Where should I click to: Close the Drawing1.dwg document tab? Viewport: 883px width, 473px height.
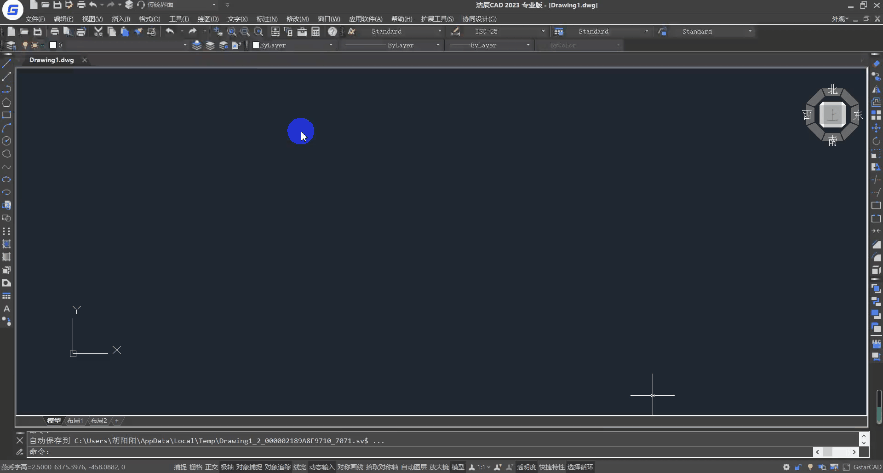85,60
